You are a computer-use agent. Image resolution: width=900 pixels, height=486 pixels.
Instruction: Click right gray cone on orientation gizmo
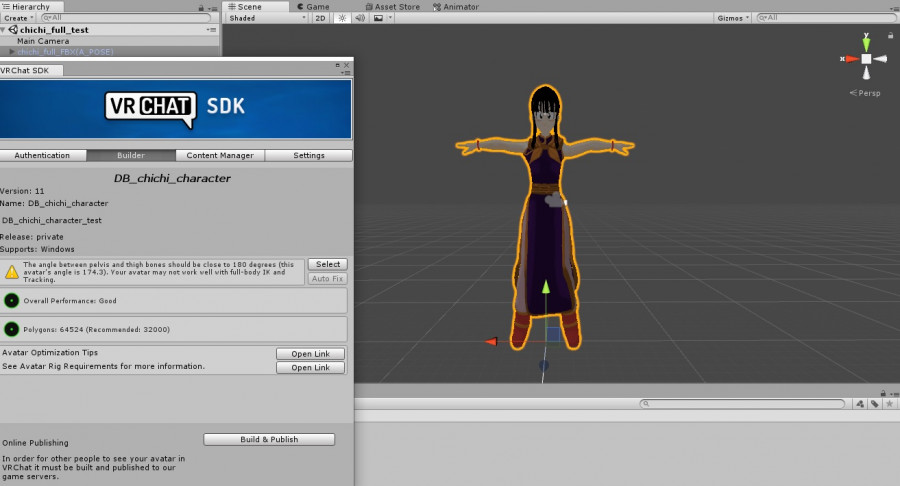coord(880,59)
